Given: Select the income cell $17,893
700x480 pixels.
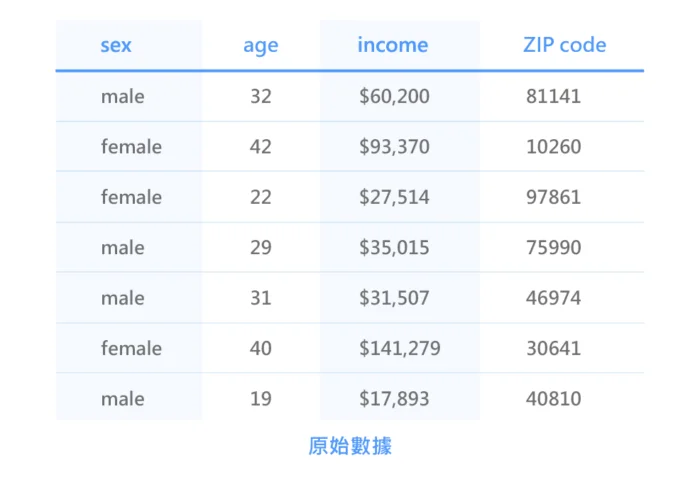Looking at the screenshot, I should tap(394, 399).
